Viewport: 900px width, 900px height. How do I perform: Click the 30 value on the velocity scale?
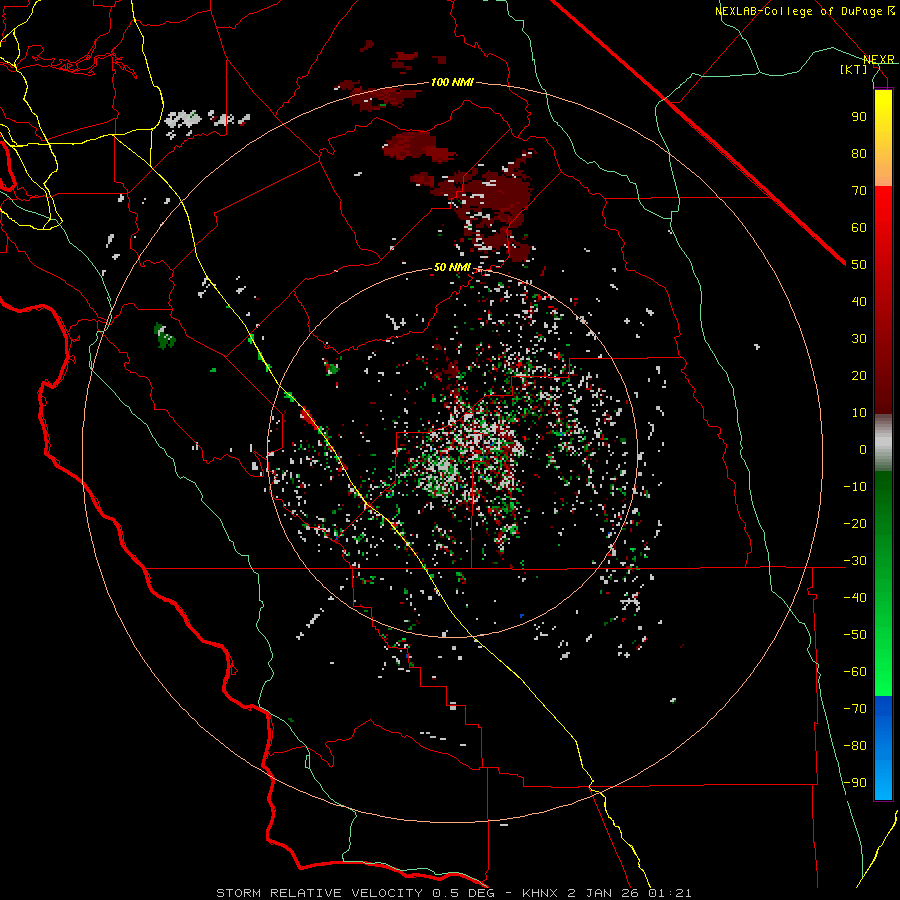coord(859,339)
